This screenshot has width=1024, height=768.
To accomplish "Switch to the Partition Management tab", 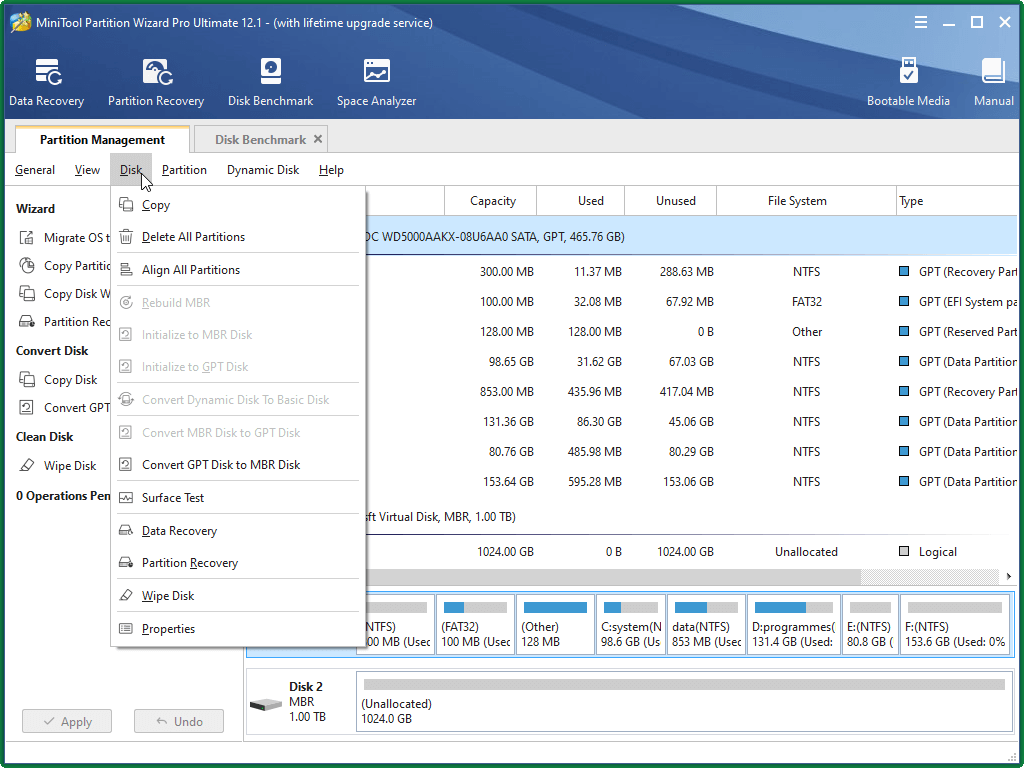I will (x=103, y=139).
